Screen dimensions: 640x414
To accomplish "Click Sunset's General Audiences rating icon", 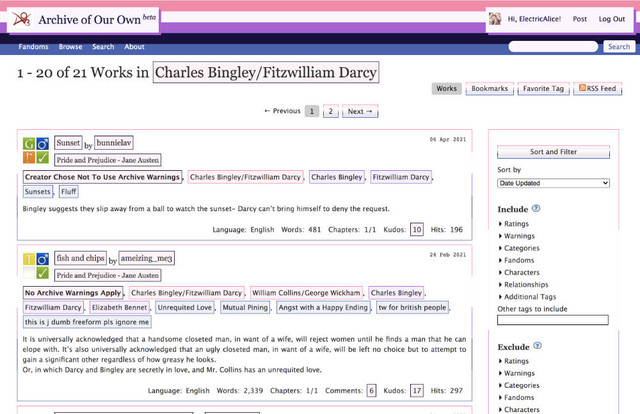I will (29, 144).
